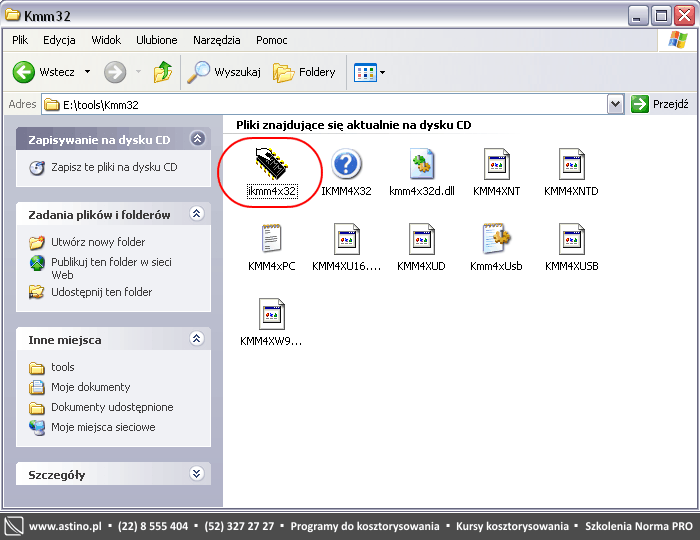This screenshot has height=540, width=700.
Task: Select the KMM4xPC text file icon
Action: coord(271,239)
